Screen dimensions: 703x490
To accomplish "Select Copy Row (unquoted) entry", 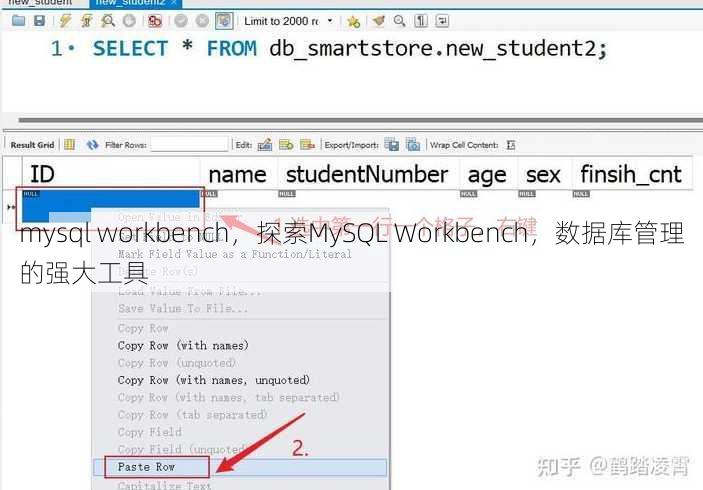I will (177, 363).
